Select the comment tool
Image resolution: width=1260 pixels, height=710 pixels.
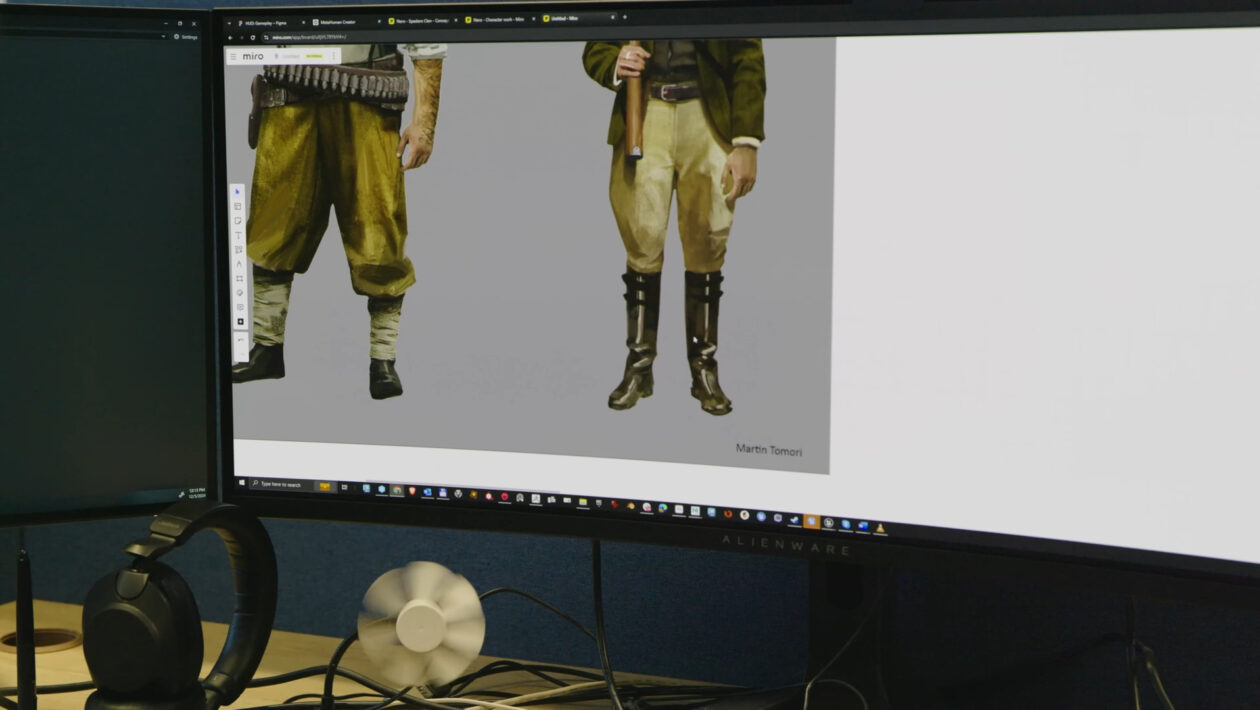click(239, 307)
